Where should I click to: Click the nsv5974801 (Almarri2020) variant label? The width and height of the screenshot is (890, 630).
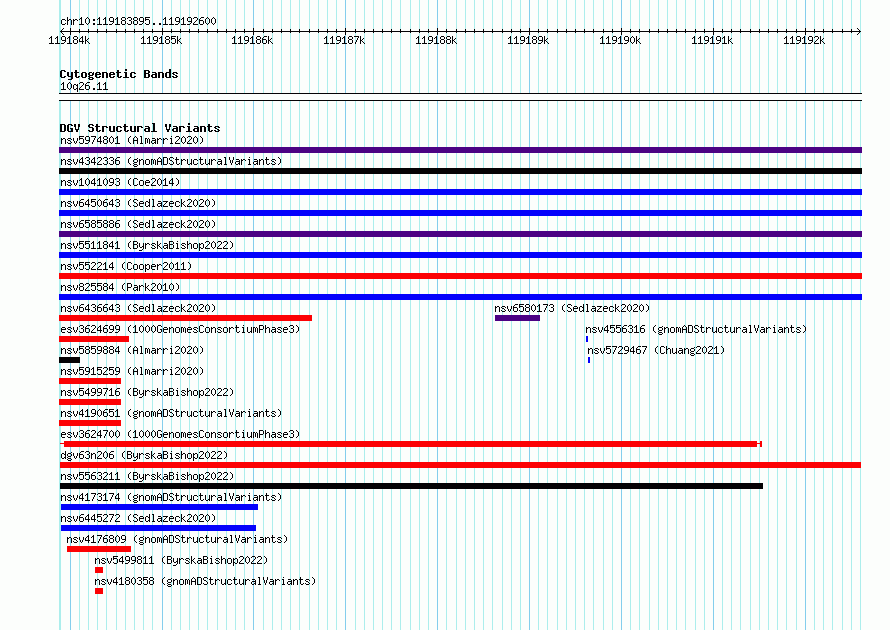132,140
